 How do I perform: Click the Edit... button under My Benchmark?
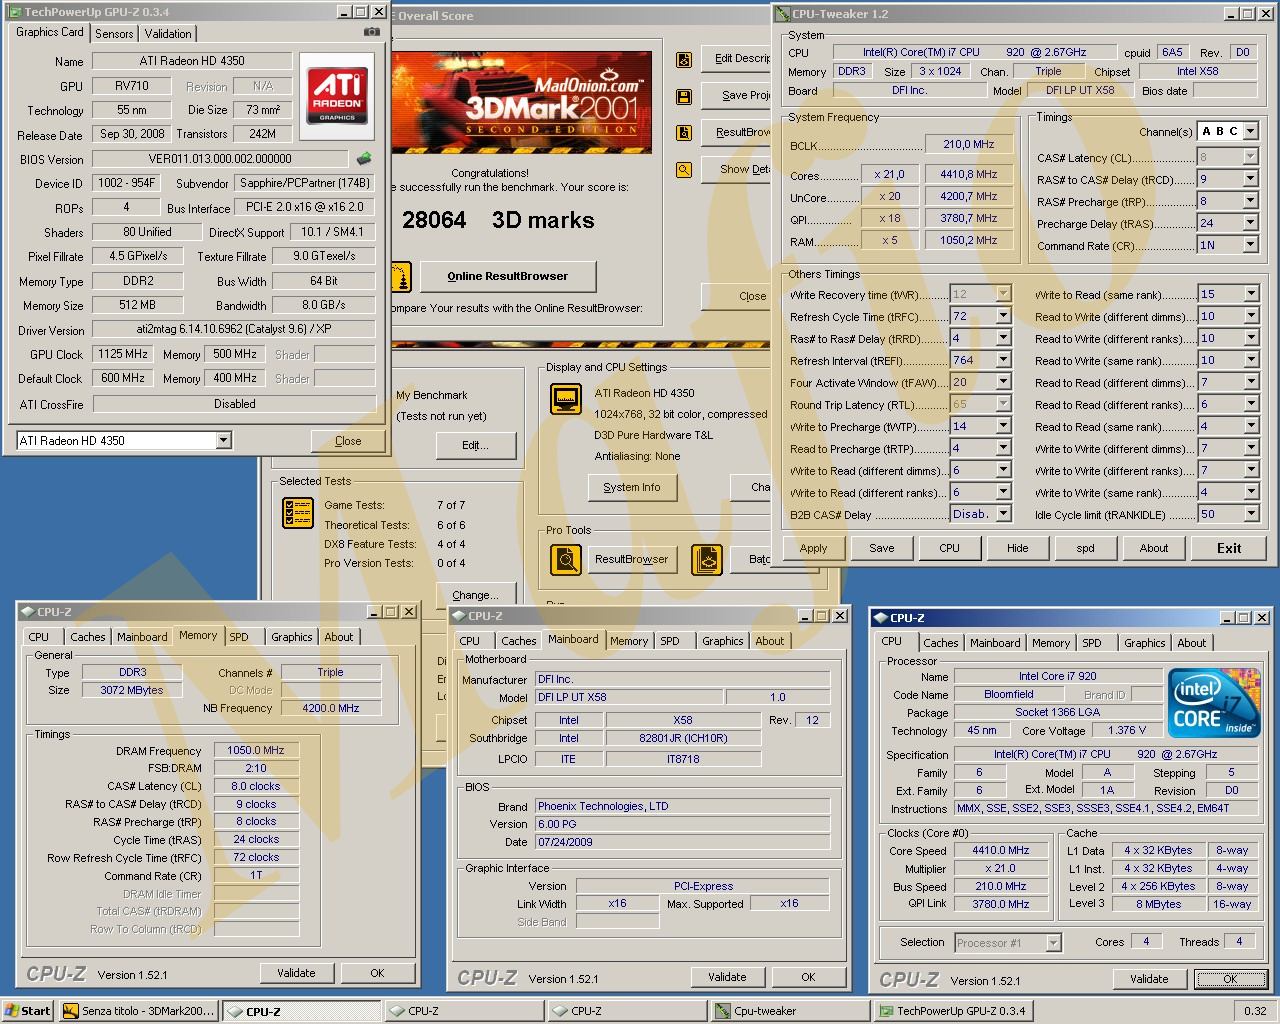click(475, 445)
